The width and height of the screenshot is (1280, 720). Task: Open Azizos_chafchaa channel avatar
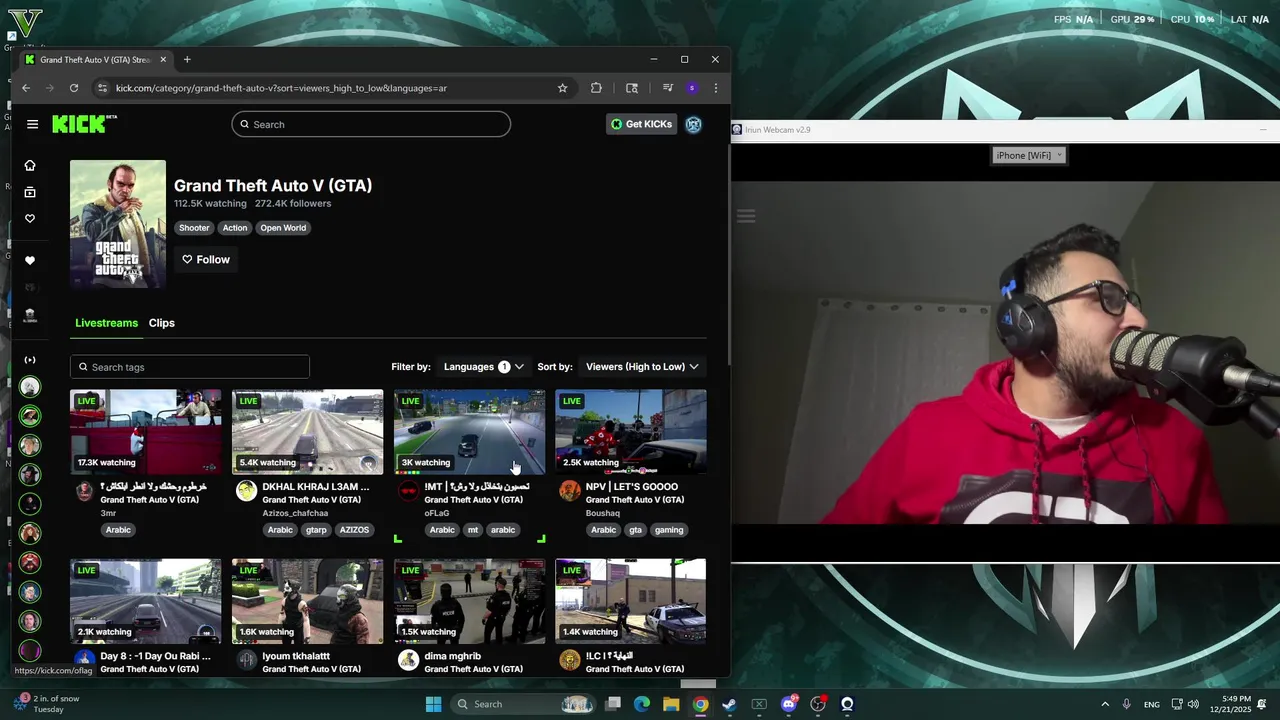click(x=246, y=490)
